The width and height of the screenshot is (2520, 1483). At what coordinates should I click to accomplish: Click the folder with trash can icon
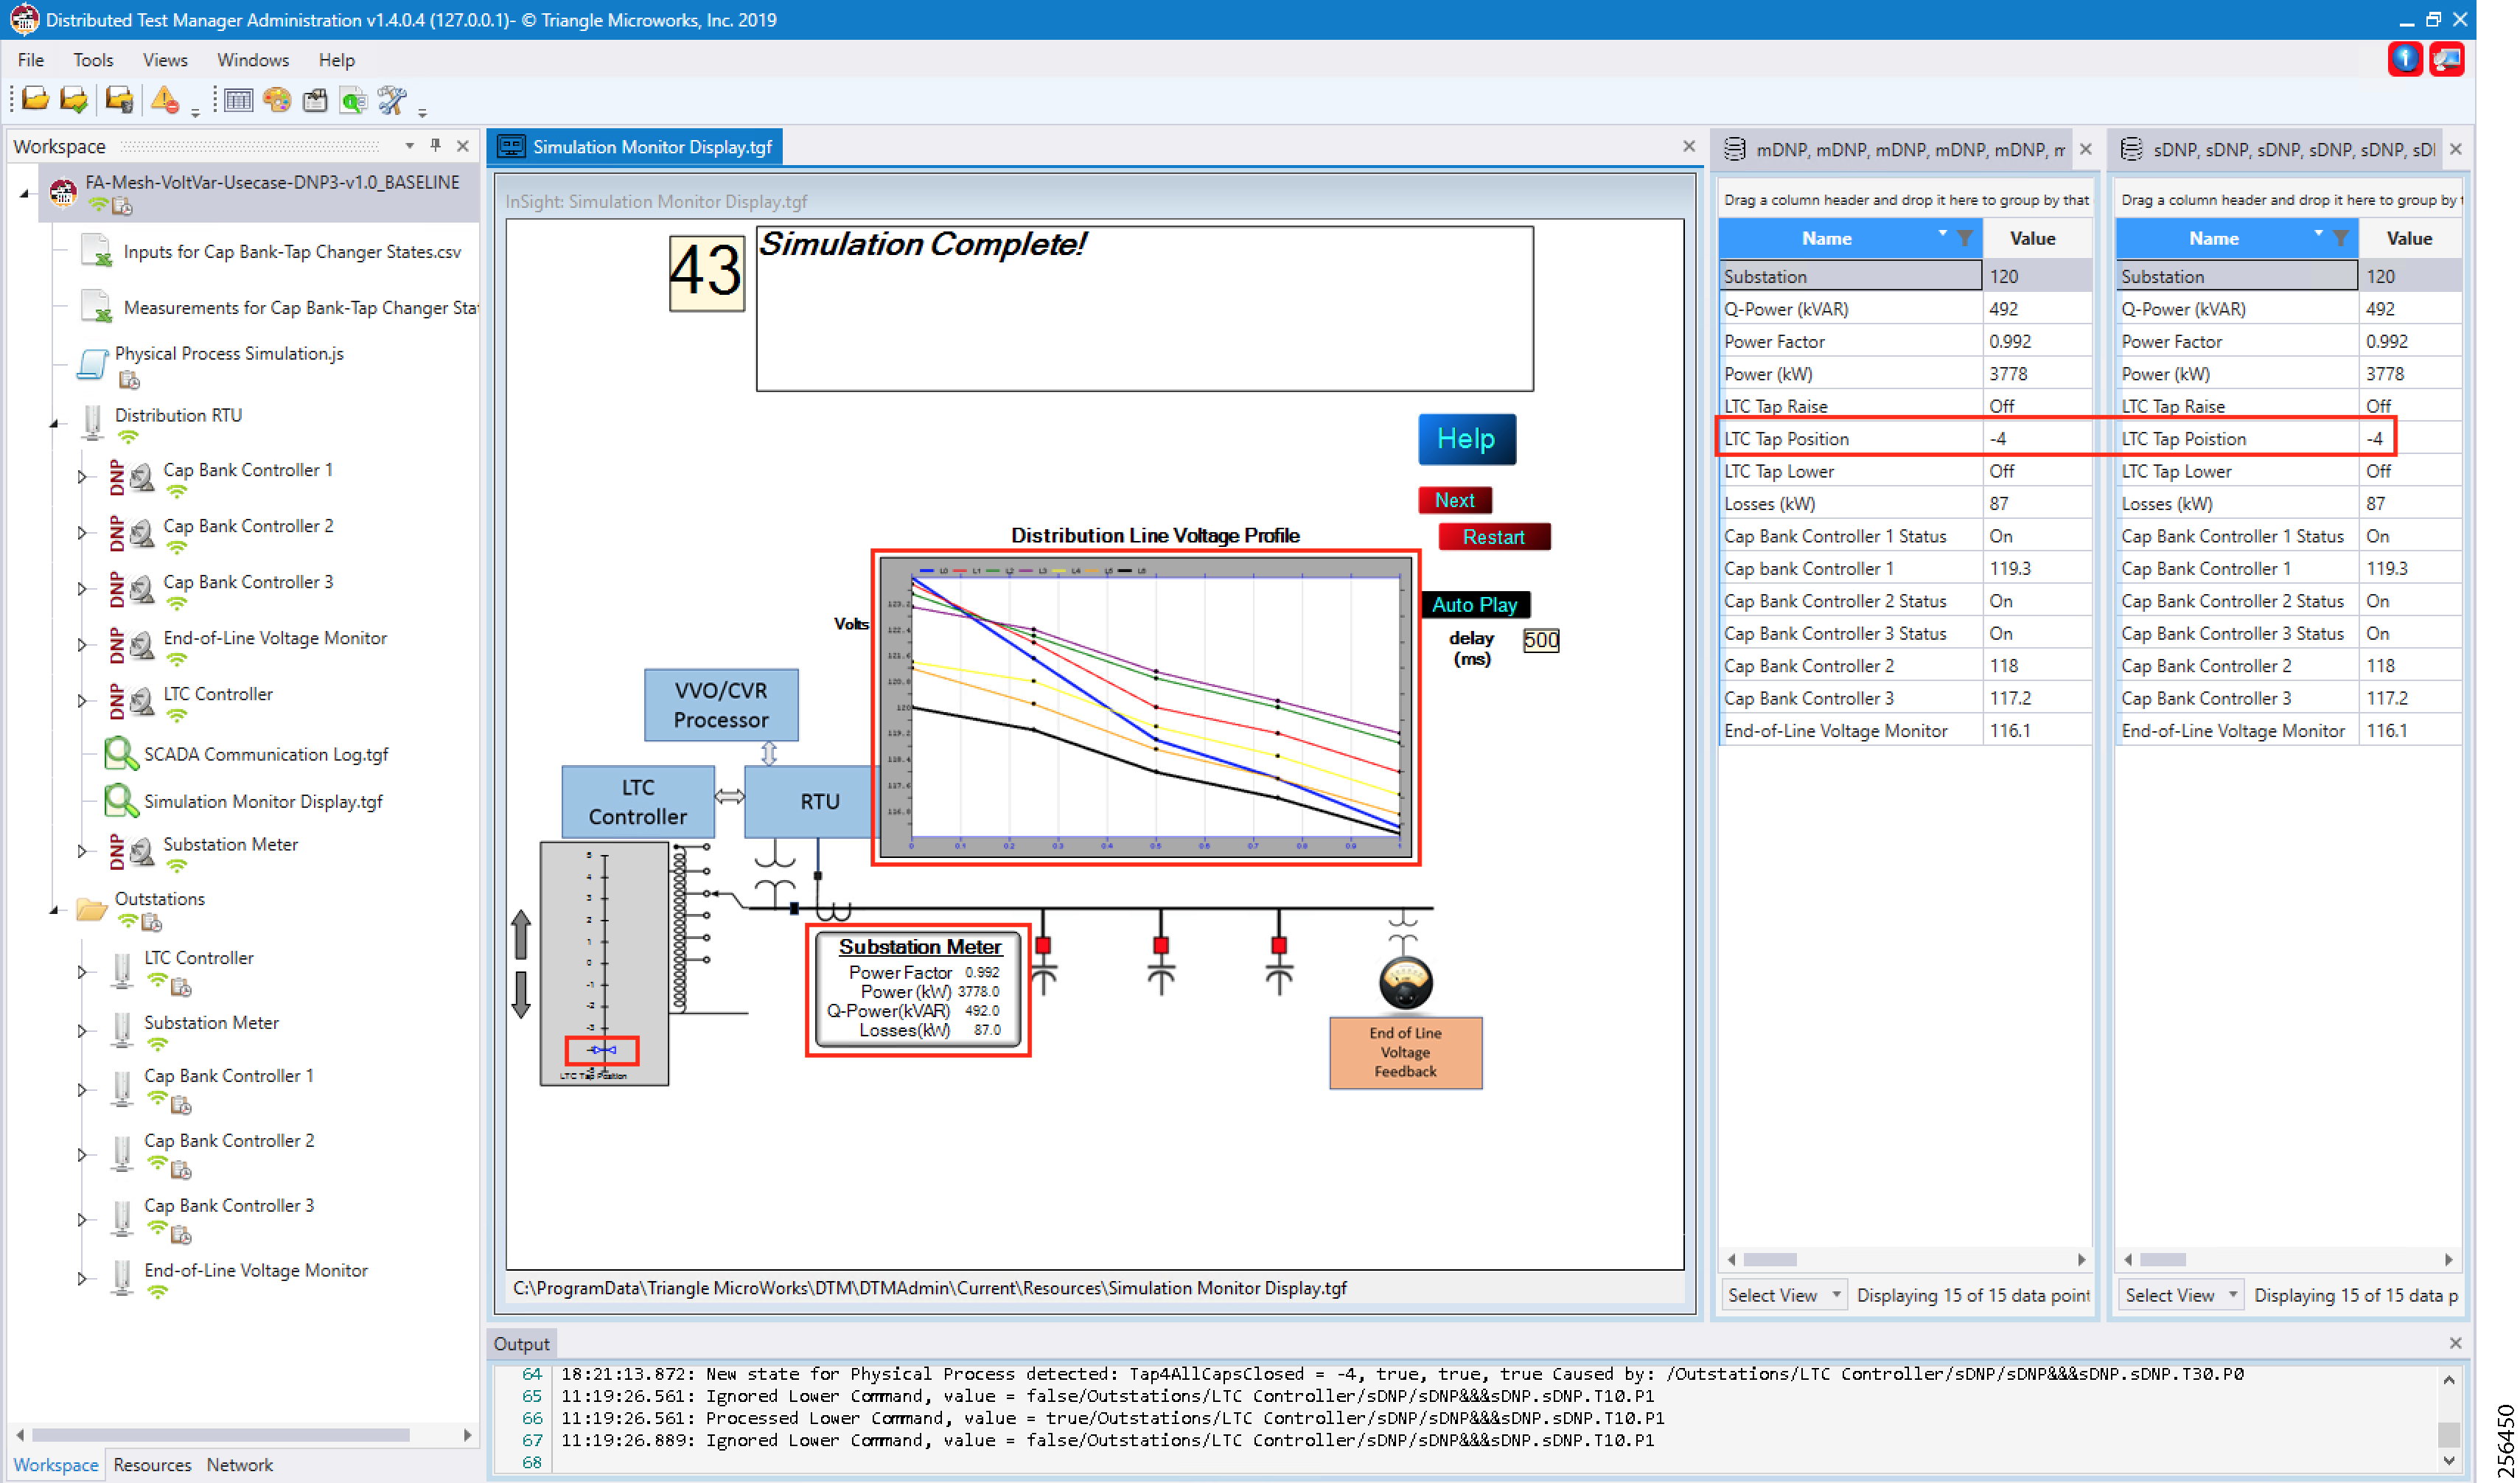(x=119, y=99)
